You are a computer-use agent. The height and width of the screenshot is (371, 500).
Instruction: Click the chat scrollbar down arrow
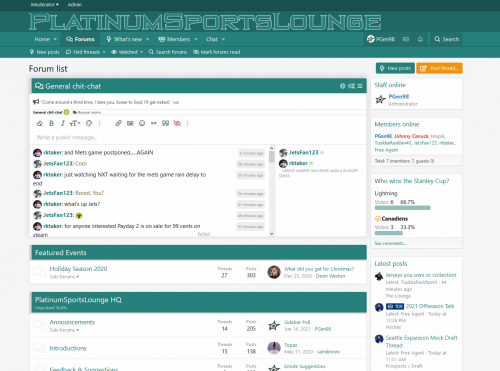click(272, 234)
